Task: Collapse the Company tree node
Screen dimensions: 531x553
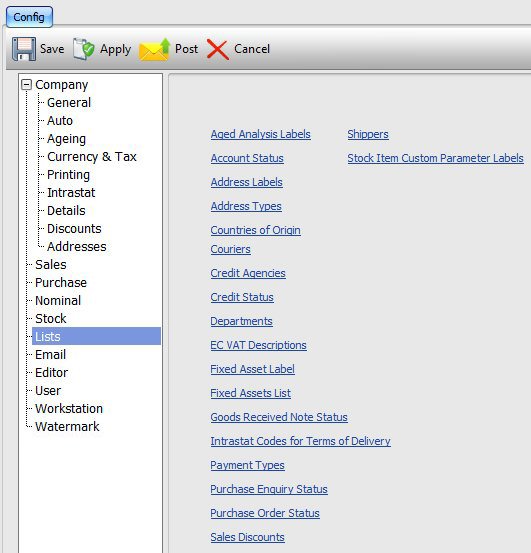Action: pos(26,85)
